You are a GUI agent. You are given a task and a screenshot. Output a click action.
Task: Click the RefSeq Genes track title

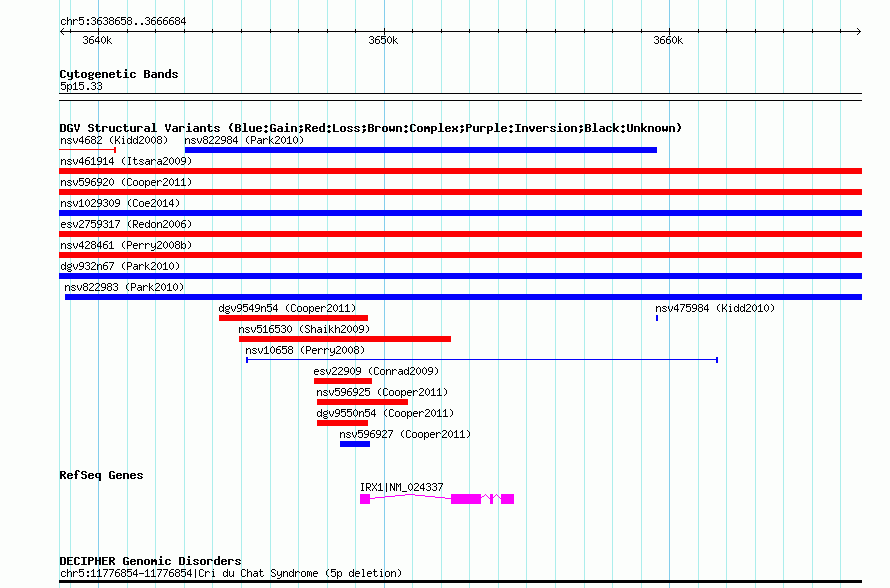click(x=101, y=475)
